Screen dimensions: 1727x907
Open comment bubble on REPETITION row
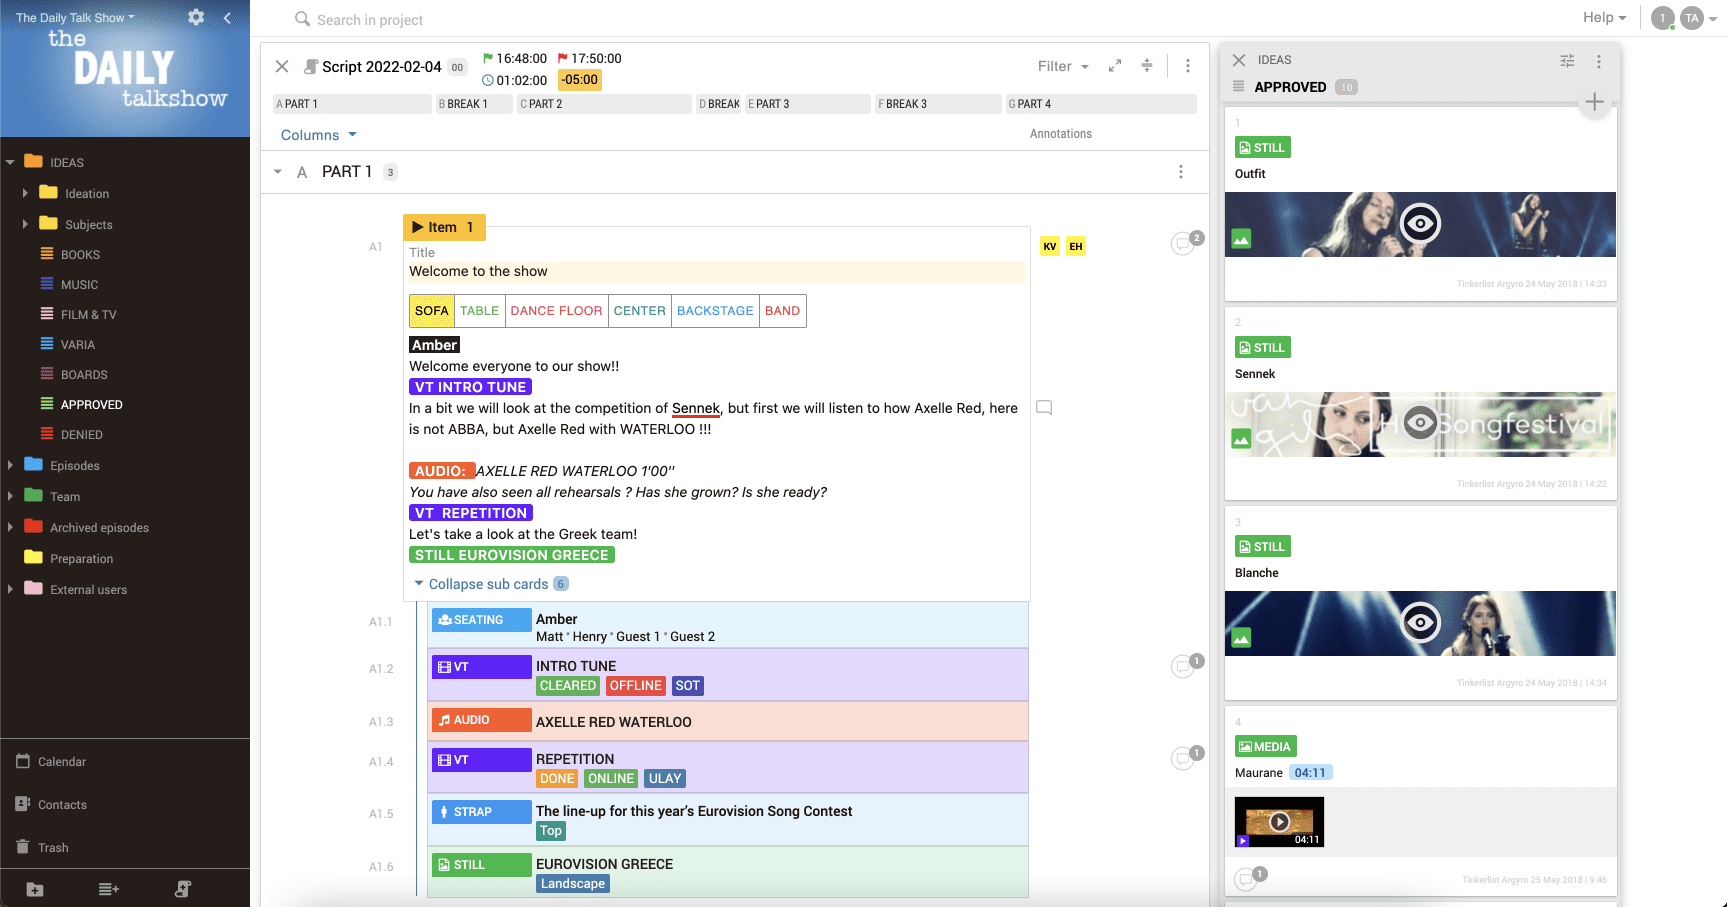(1184, 758)
